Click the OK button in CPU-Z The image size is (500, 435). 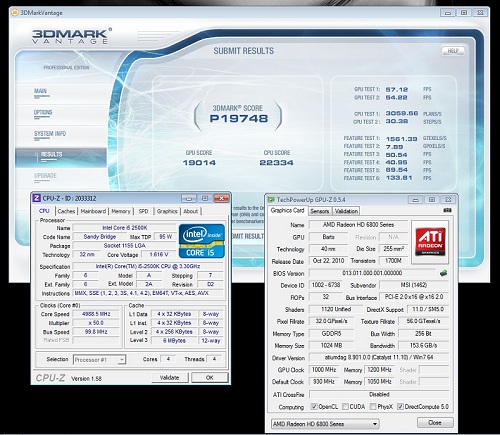point(209,378)
